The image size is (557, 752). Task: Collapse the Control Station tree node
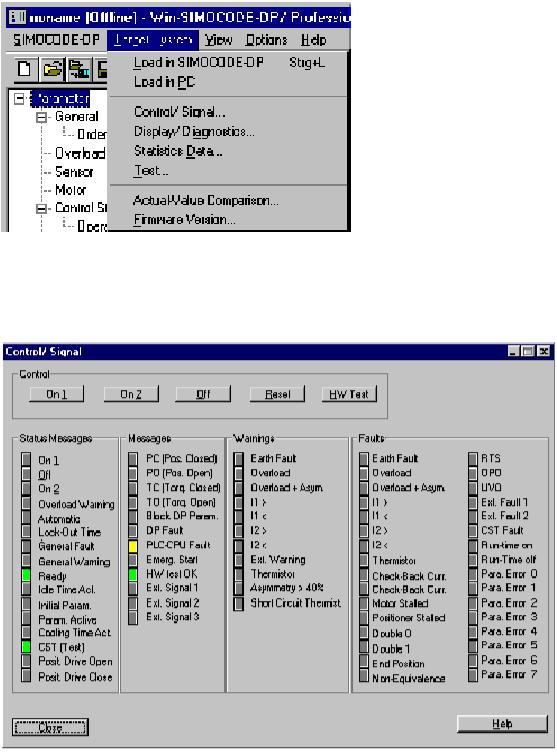tap(42, 208)
